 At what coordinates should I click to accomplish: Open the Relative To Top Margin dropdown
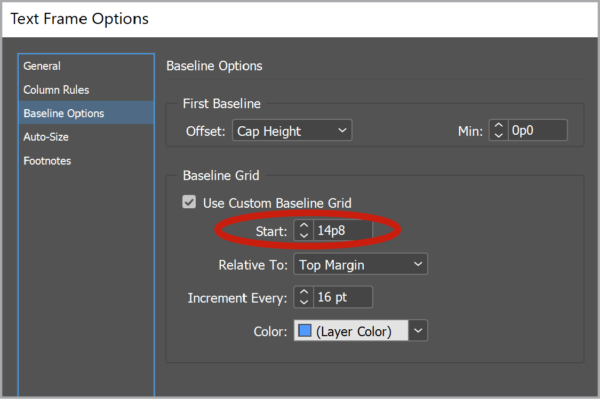click(360, 264)
